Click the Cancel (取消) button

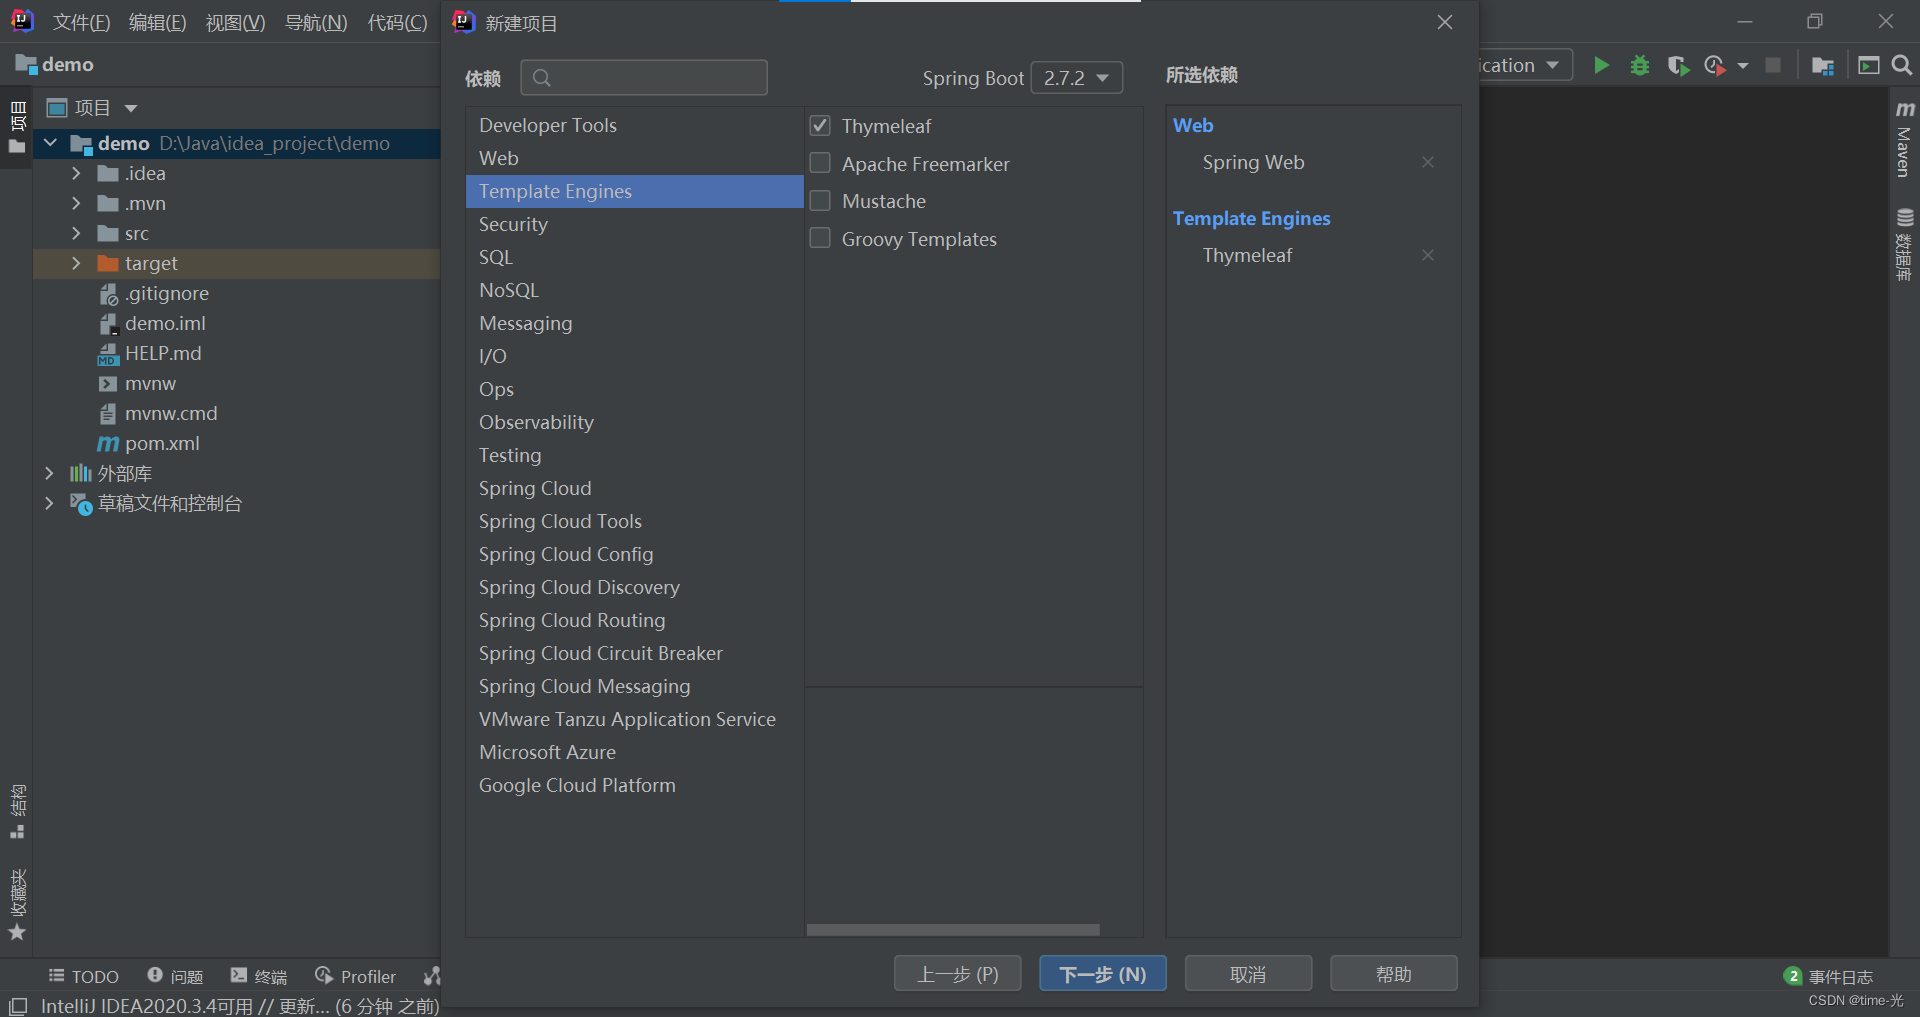coord(1248,973)
